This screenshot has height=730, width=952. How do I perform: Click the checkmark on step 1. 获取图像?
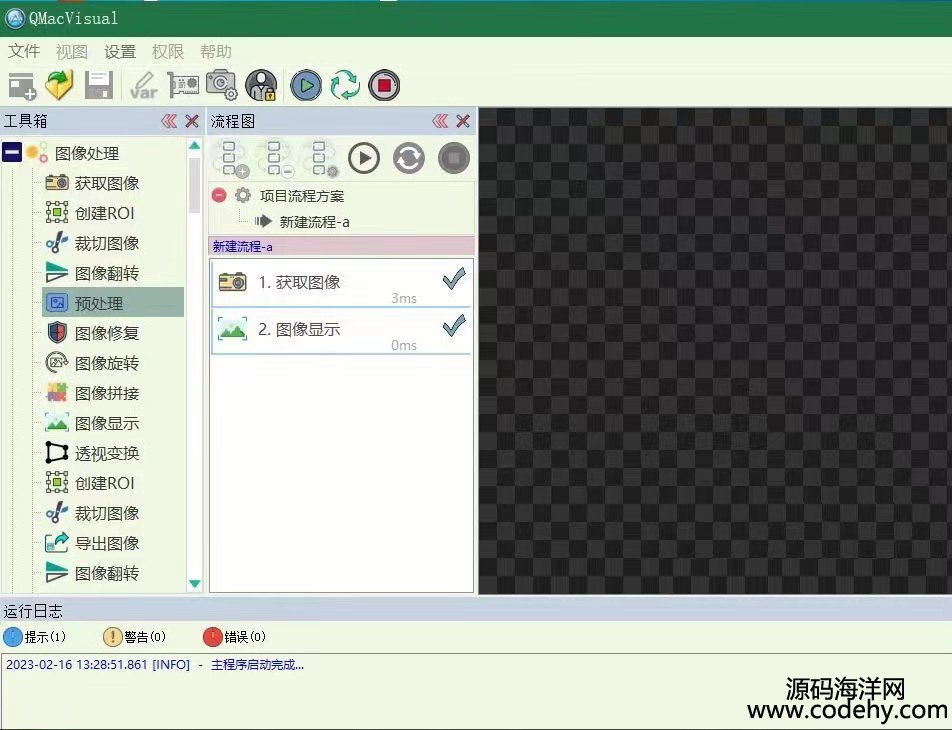[454, 278]
